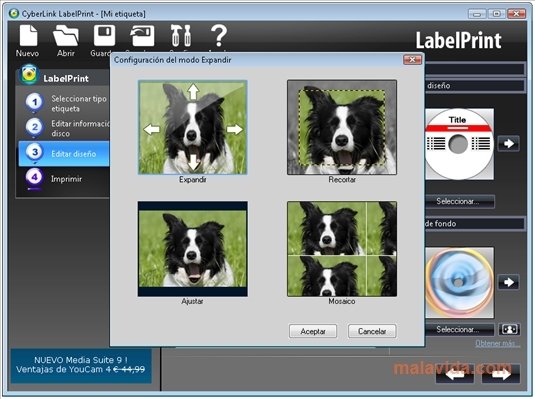The image size is (535, 399).
Task: Click the expand mode icon next to Seleccionar
Action: click(509, 329)
